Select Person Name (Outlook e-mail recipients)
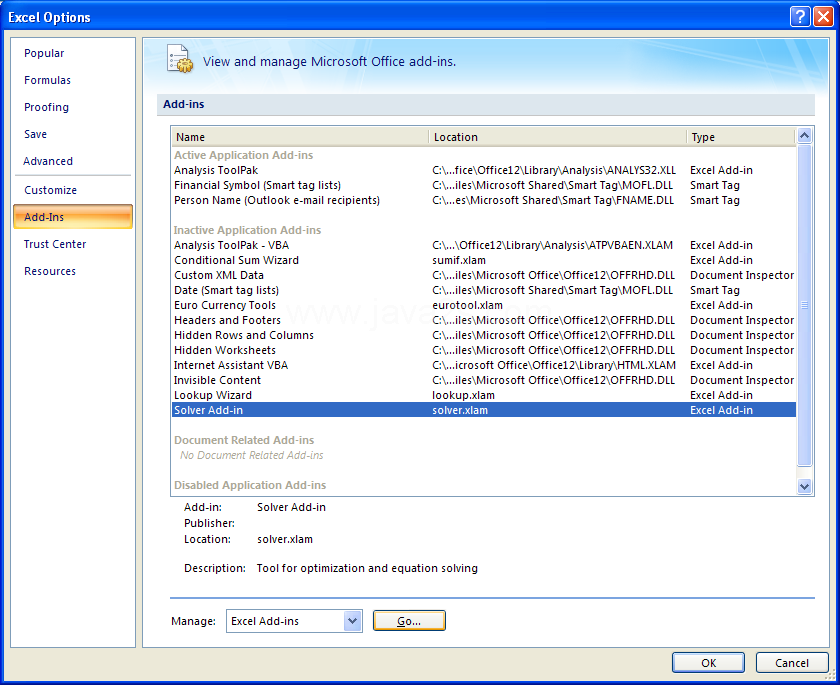The image size is (840, 685). point(484,200)
